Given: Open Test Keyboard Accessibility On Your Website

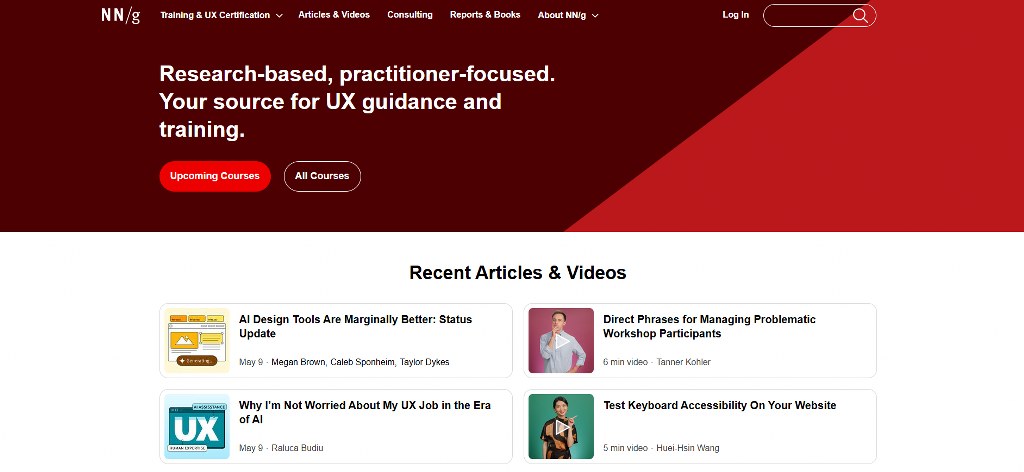Looking at the screenshot, I should pyautogui.click(x=720, y=405).
